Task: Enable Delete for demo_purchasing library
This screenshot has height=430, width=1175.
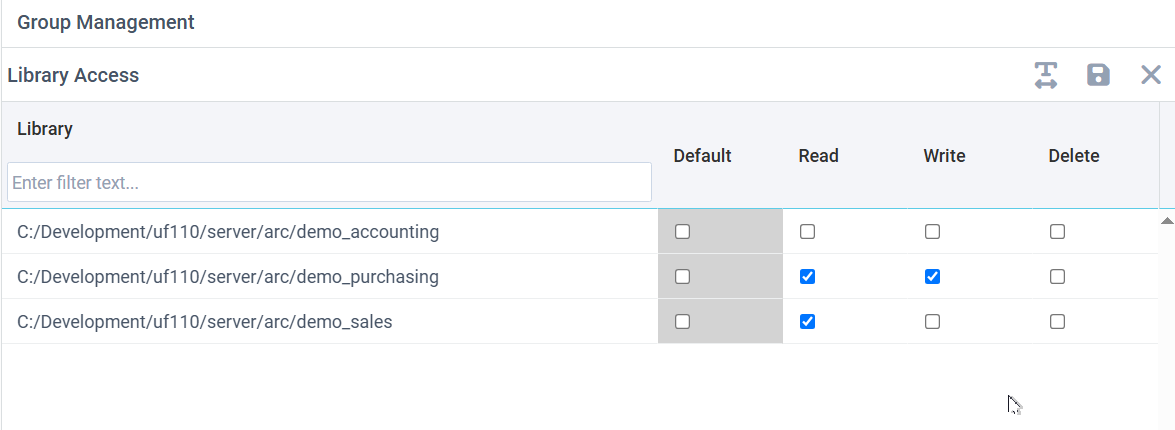Action: pos(1057,277)
